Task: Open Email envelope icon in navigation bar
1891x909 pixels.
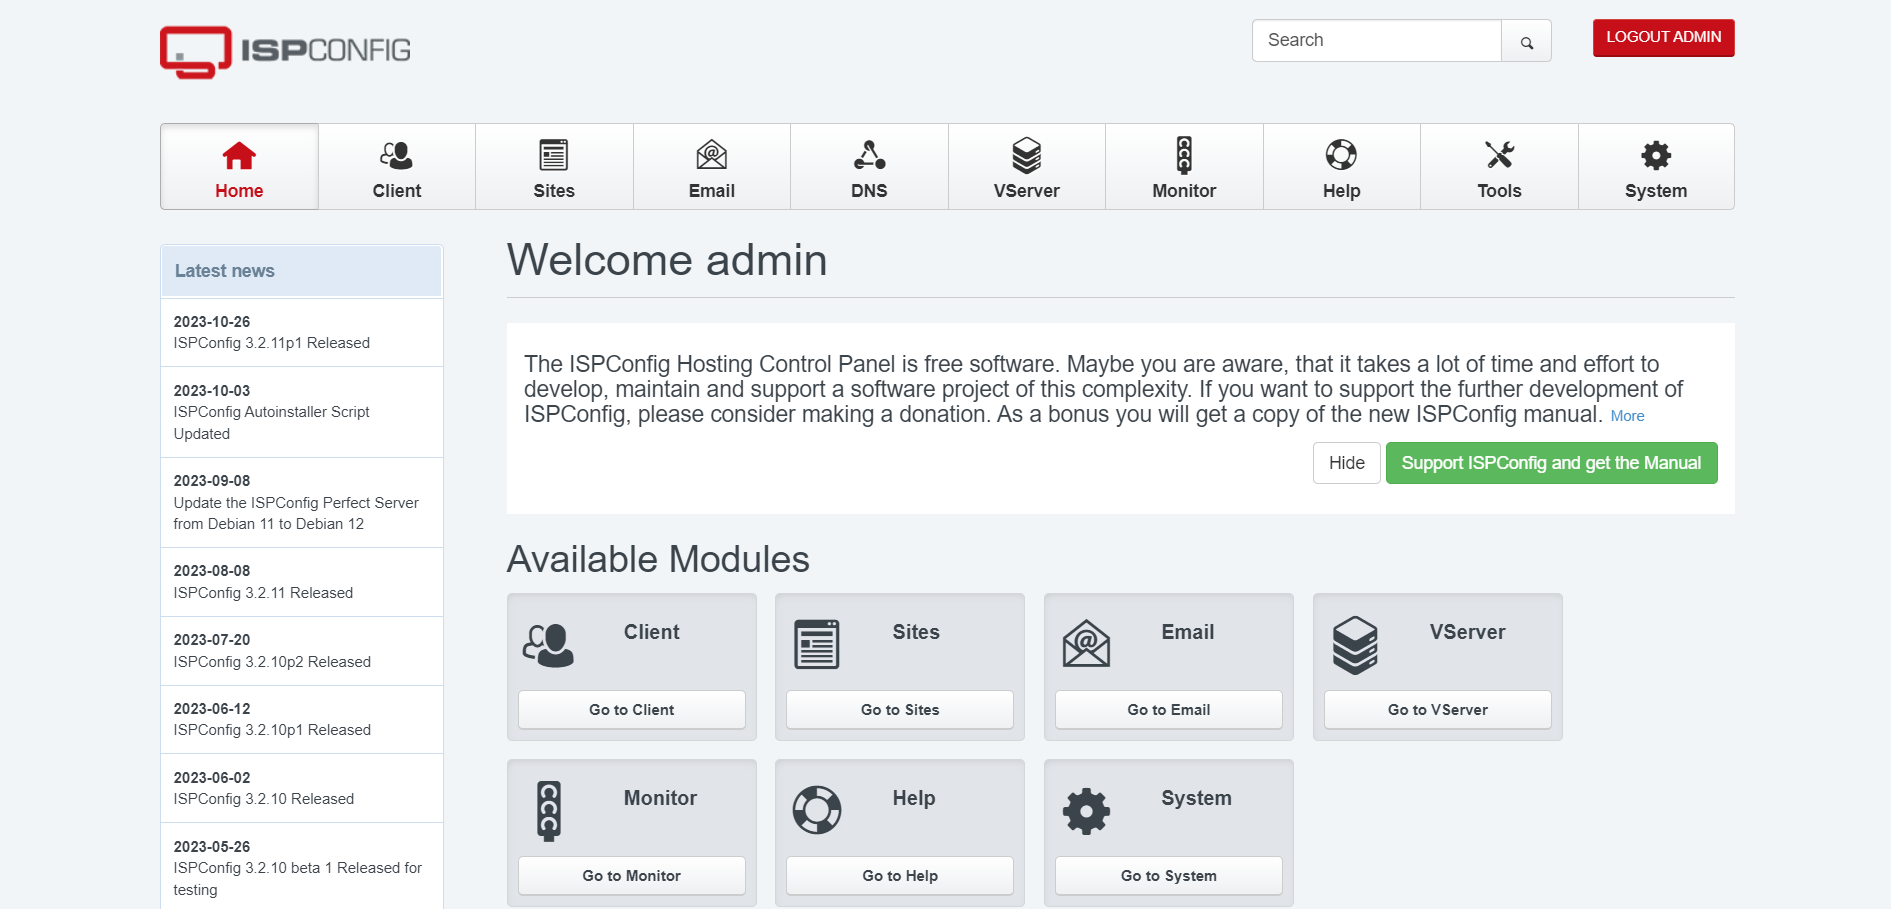Action: [x=712, y=155]
